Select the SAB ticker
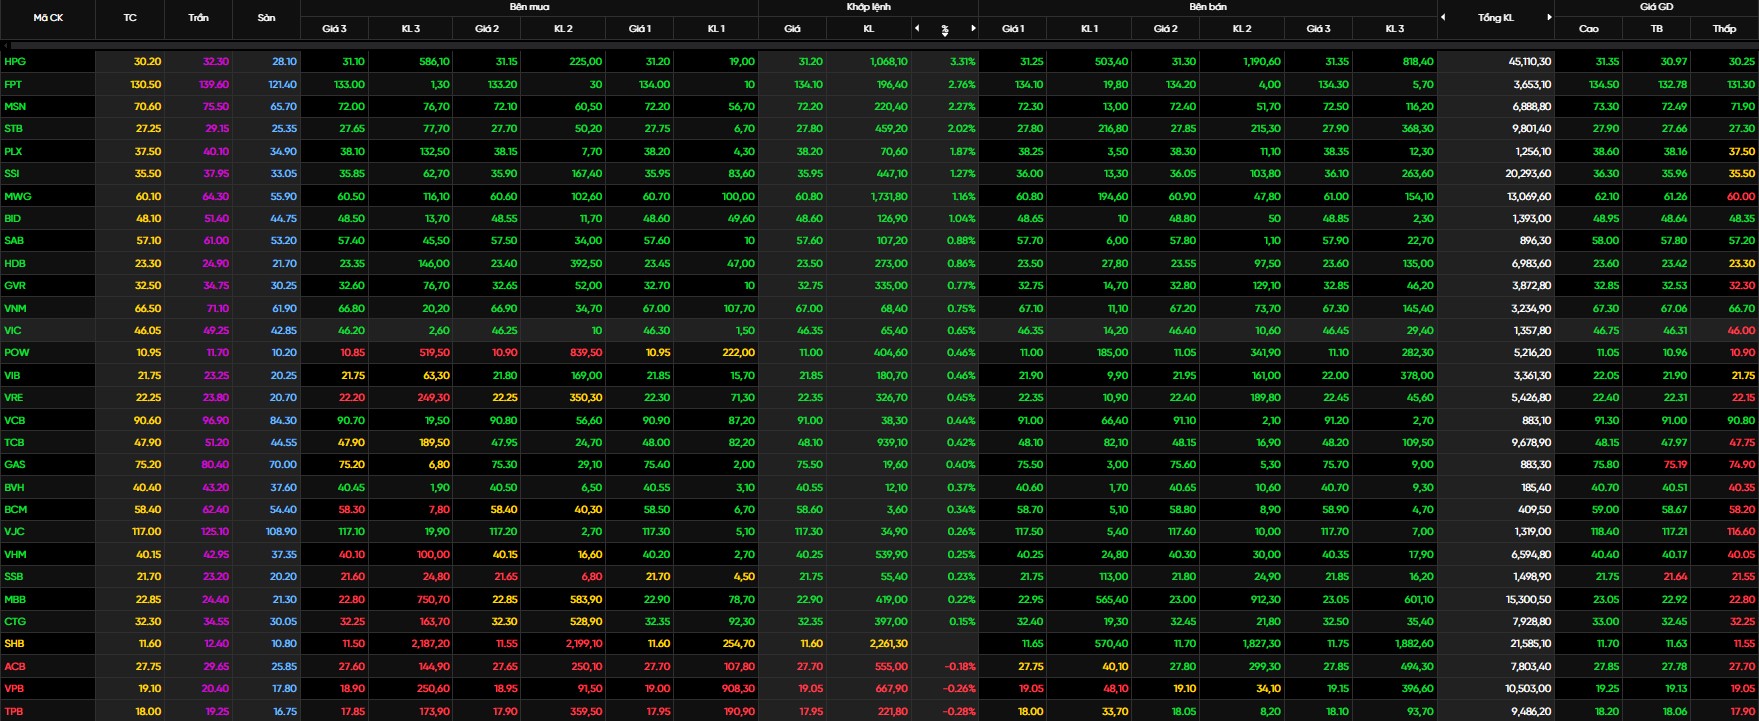 pos(14,241)
